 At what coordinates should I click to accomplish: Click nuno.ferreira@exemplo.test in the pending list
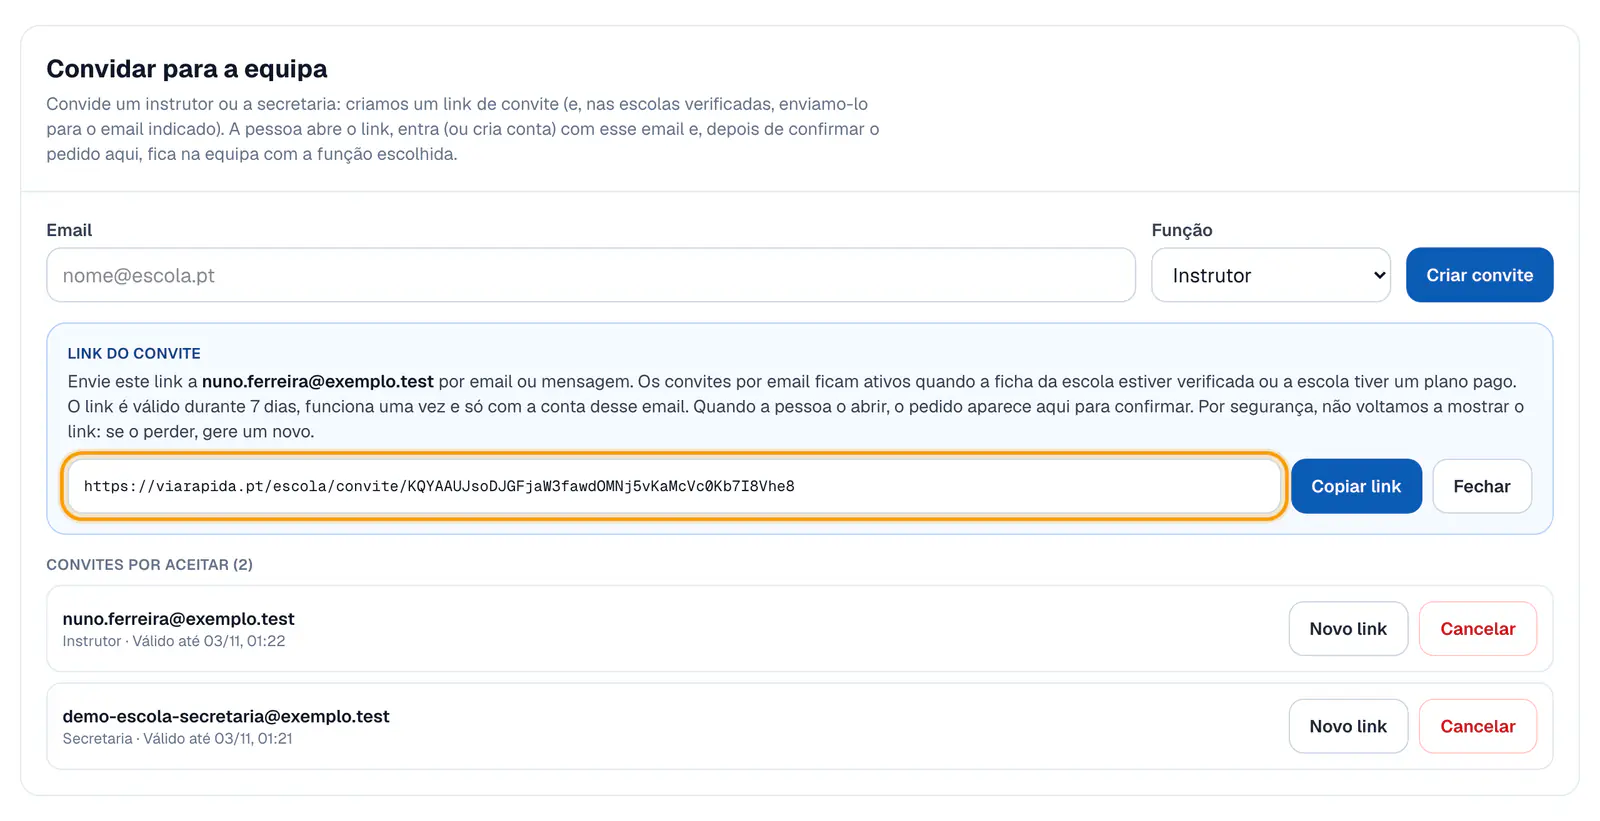[178, 619]
